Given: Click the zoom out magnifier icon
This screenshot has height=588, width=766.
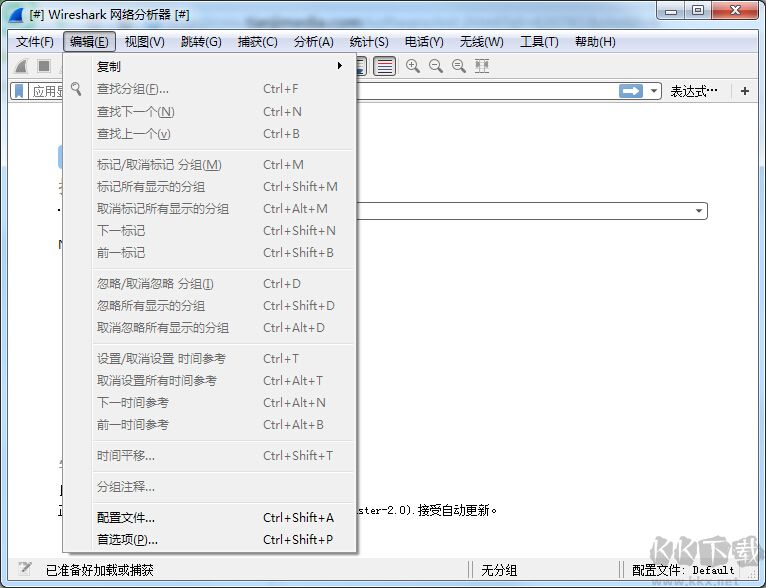Looking at the screenshot, I should tap(436, 66).
